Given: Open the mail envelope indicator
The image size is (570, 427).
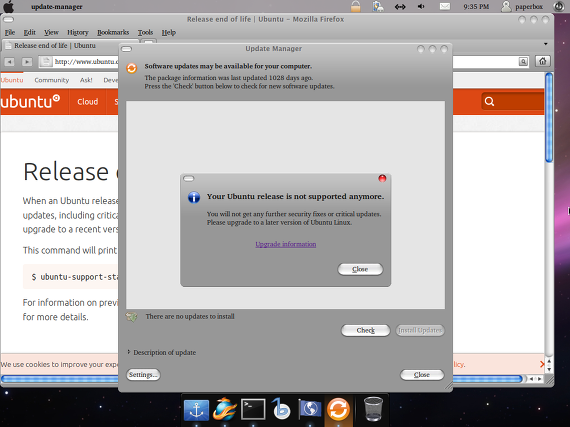Looking at the screenshot, I should pyautogui.click(x=444, y=6).
